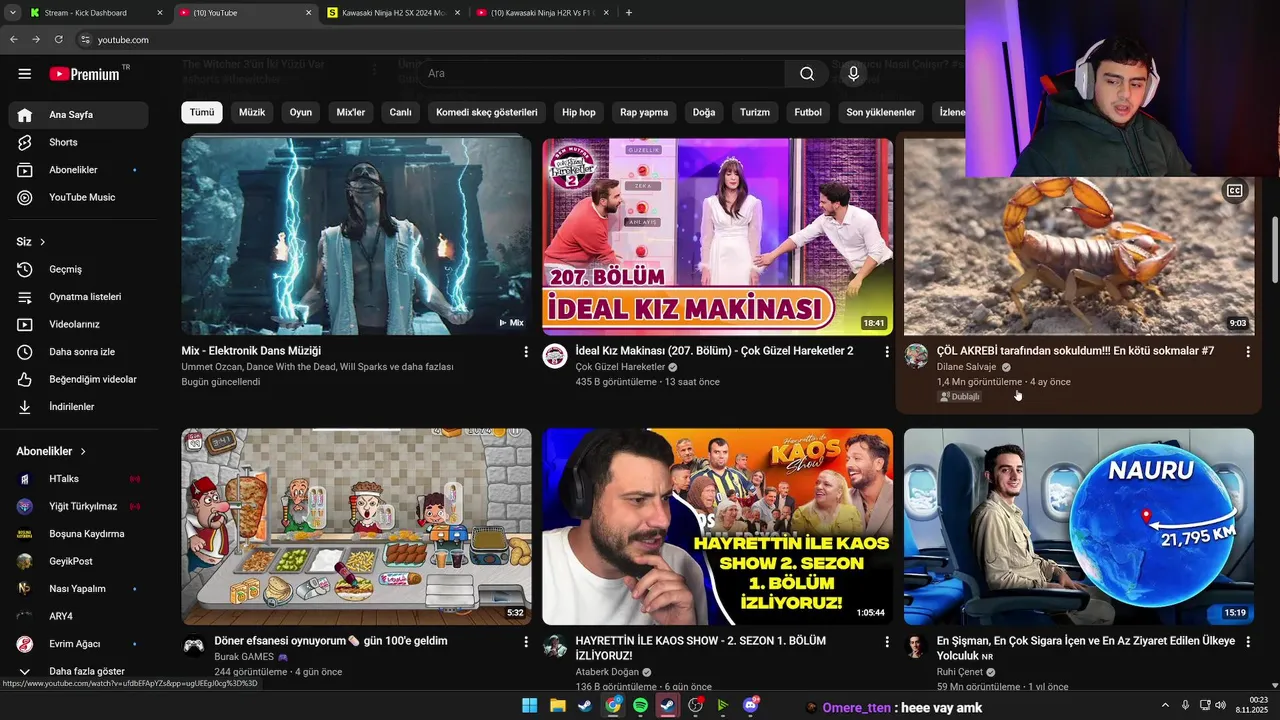
Task: Click CC badge on scorpion thumbnail
Action: [1235, 191]
